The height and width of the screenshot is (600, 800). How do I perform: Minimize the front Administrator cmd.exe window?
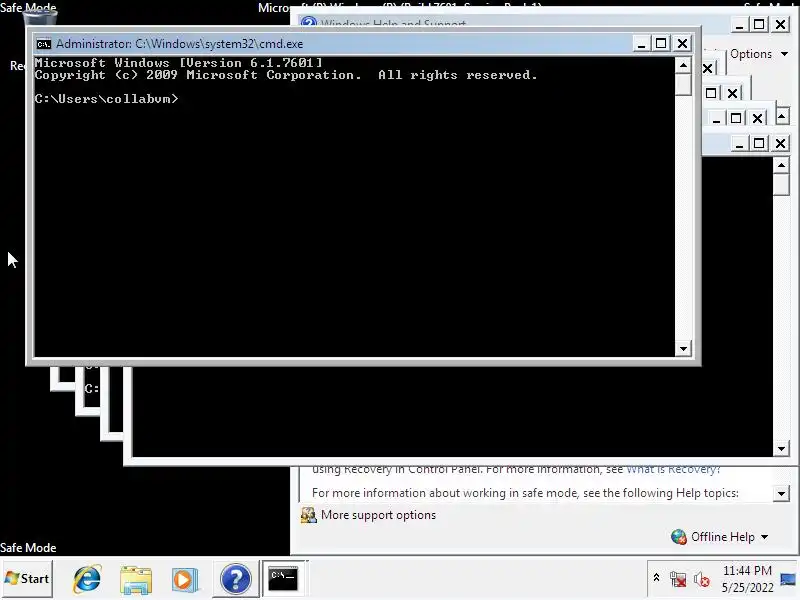coord(641,44)
